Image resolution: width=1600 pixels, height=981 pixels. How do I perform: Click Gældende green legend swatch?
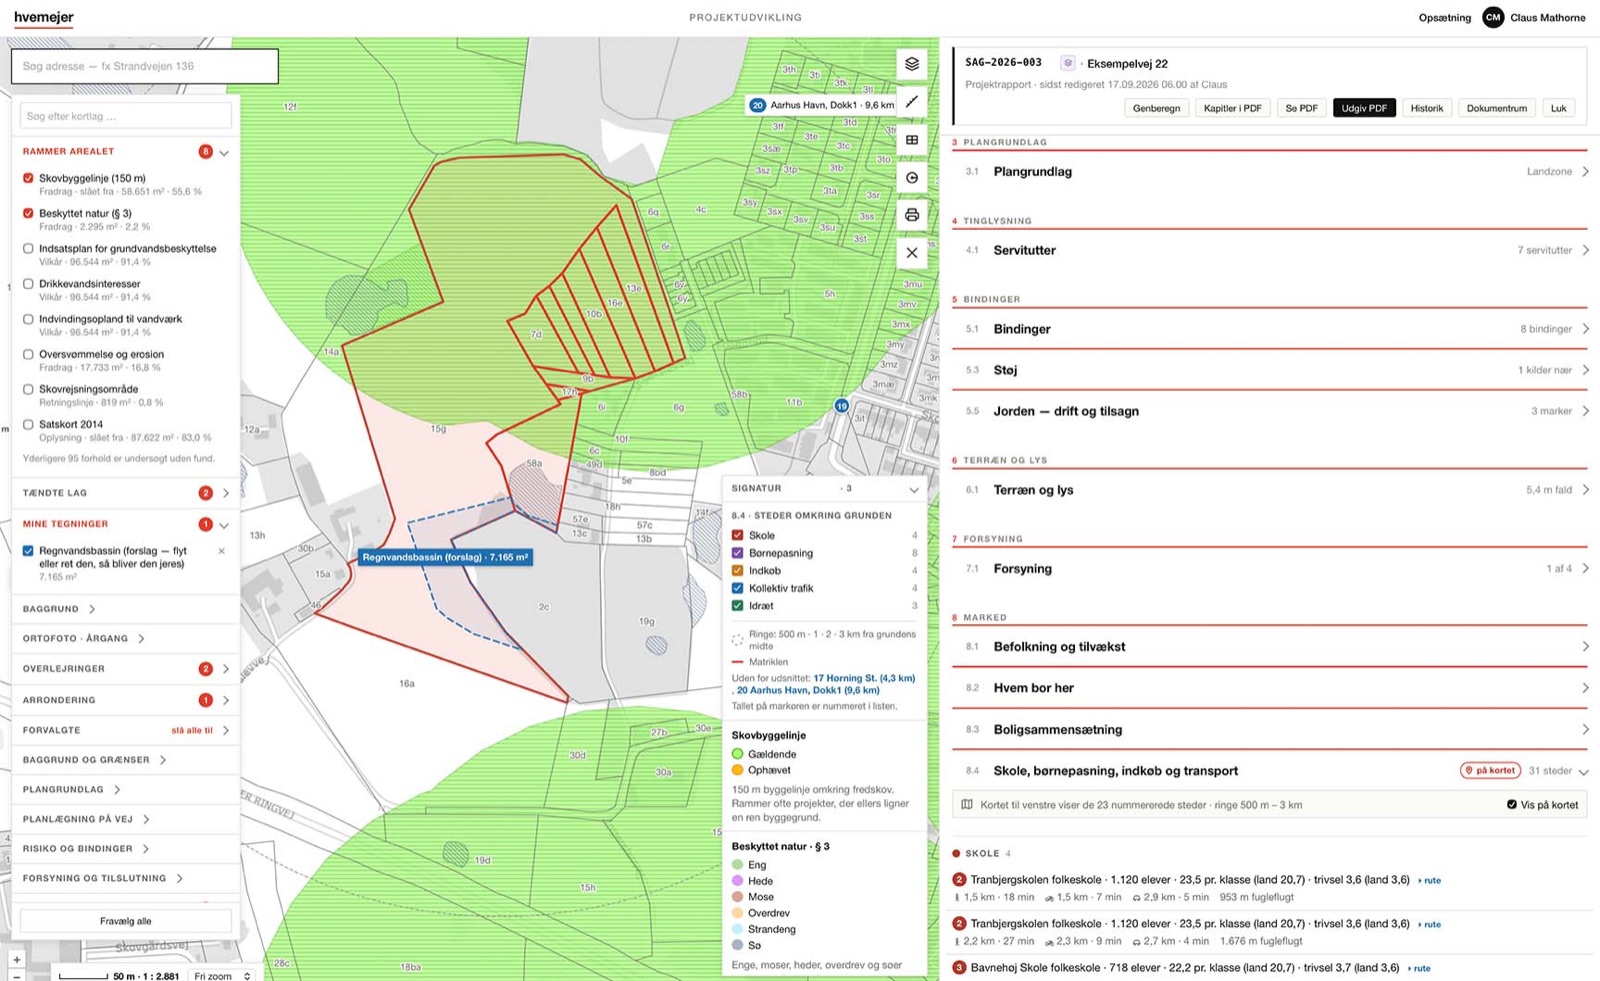(x=738, y=754)
